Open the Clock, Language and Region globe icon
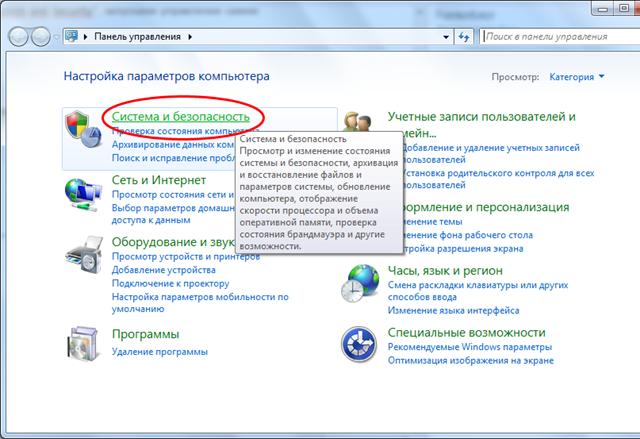 pos(360,283)
